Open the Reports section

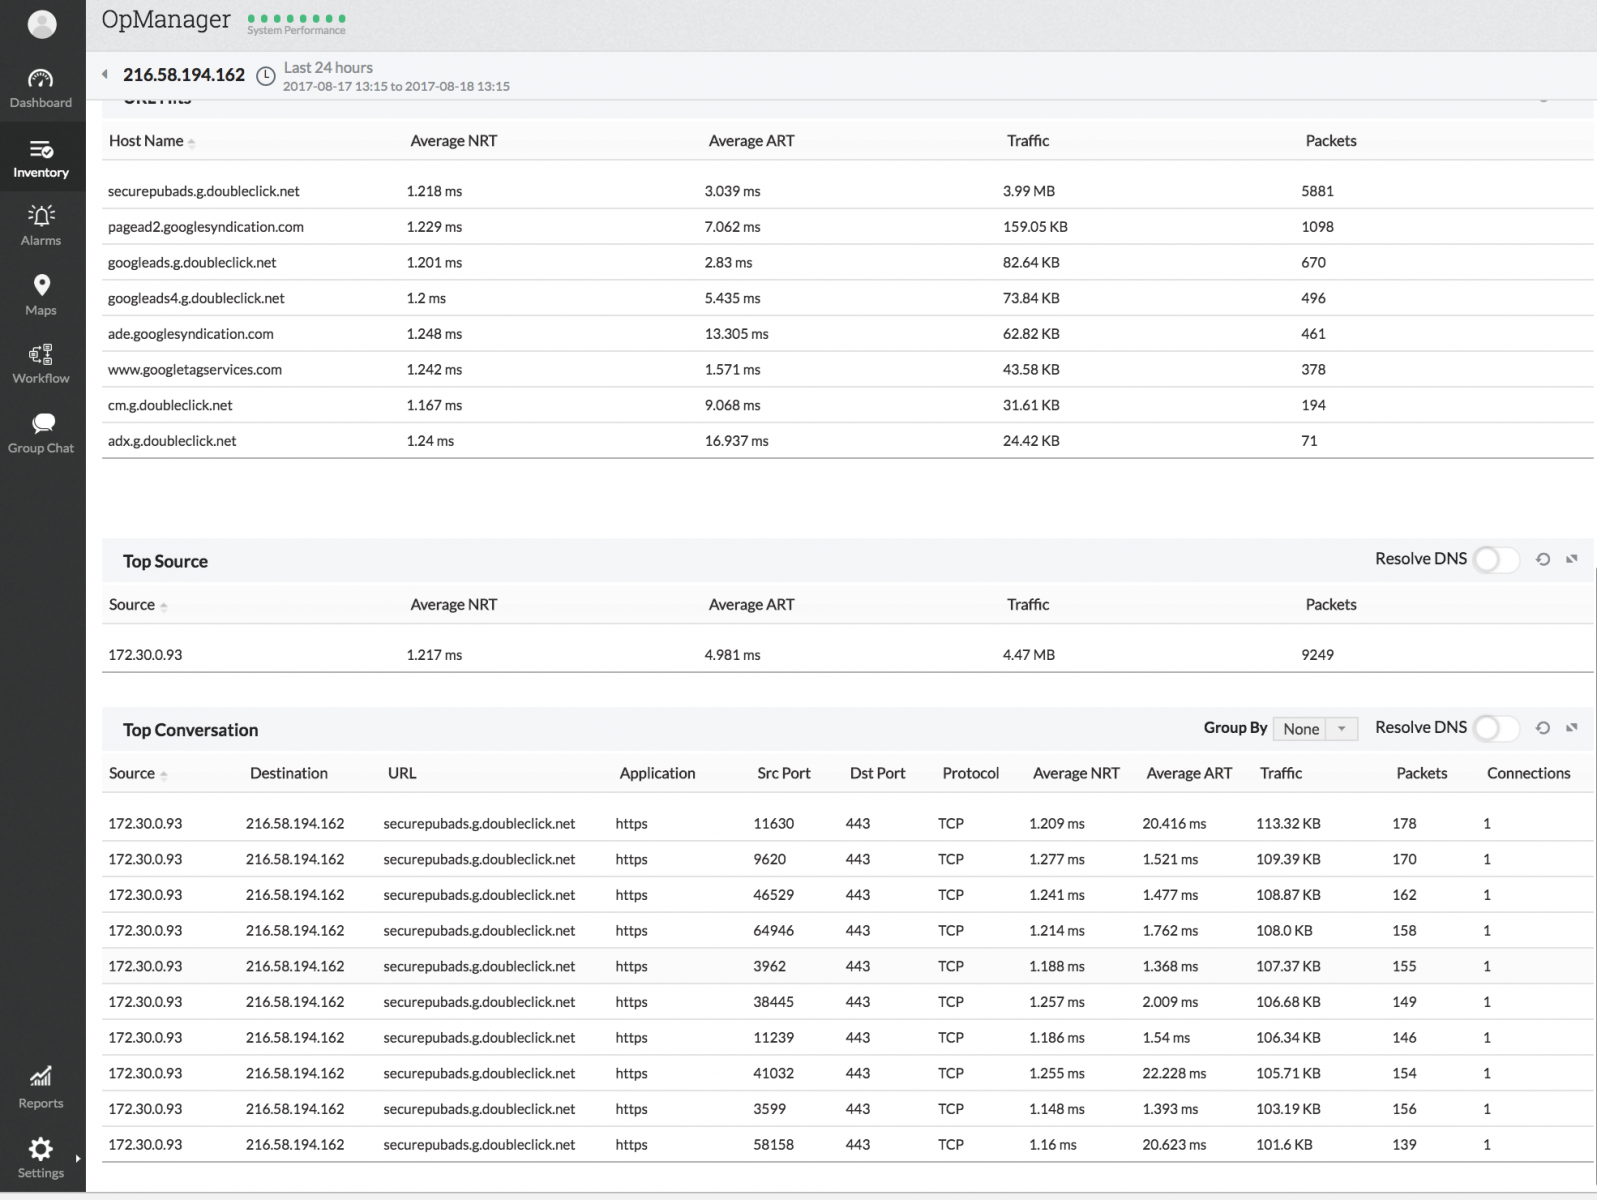pos(41,1087)
